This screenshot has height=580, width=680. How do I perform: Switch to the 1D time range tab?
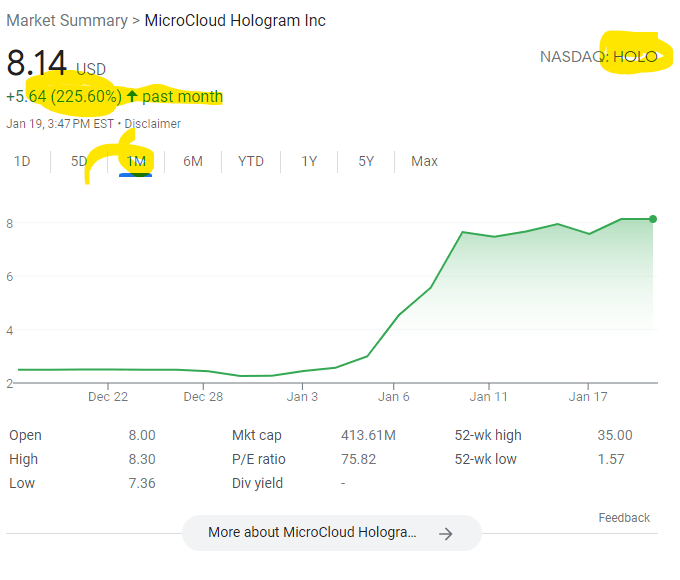[x=21, y=161]
